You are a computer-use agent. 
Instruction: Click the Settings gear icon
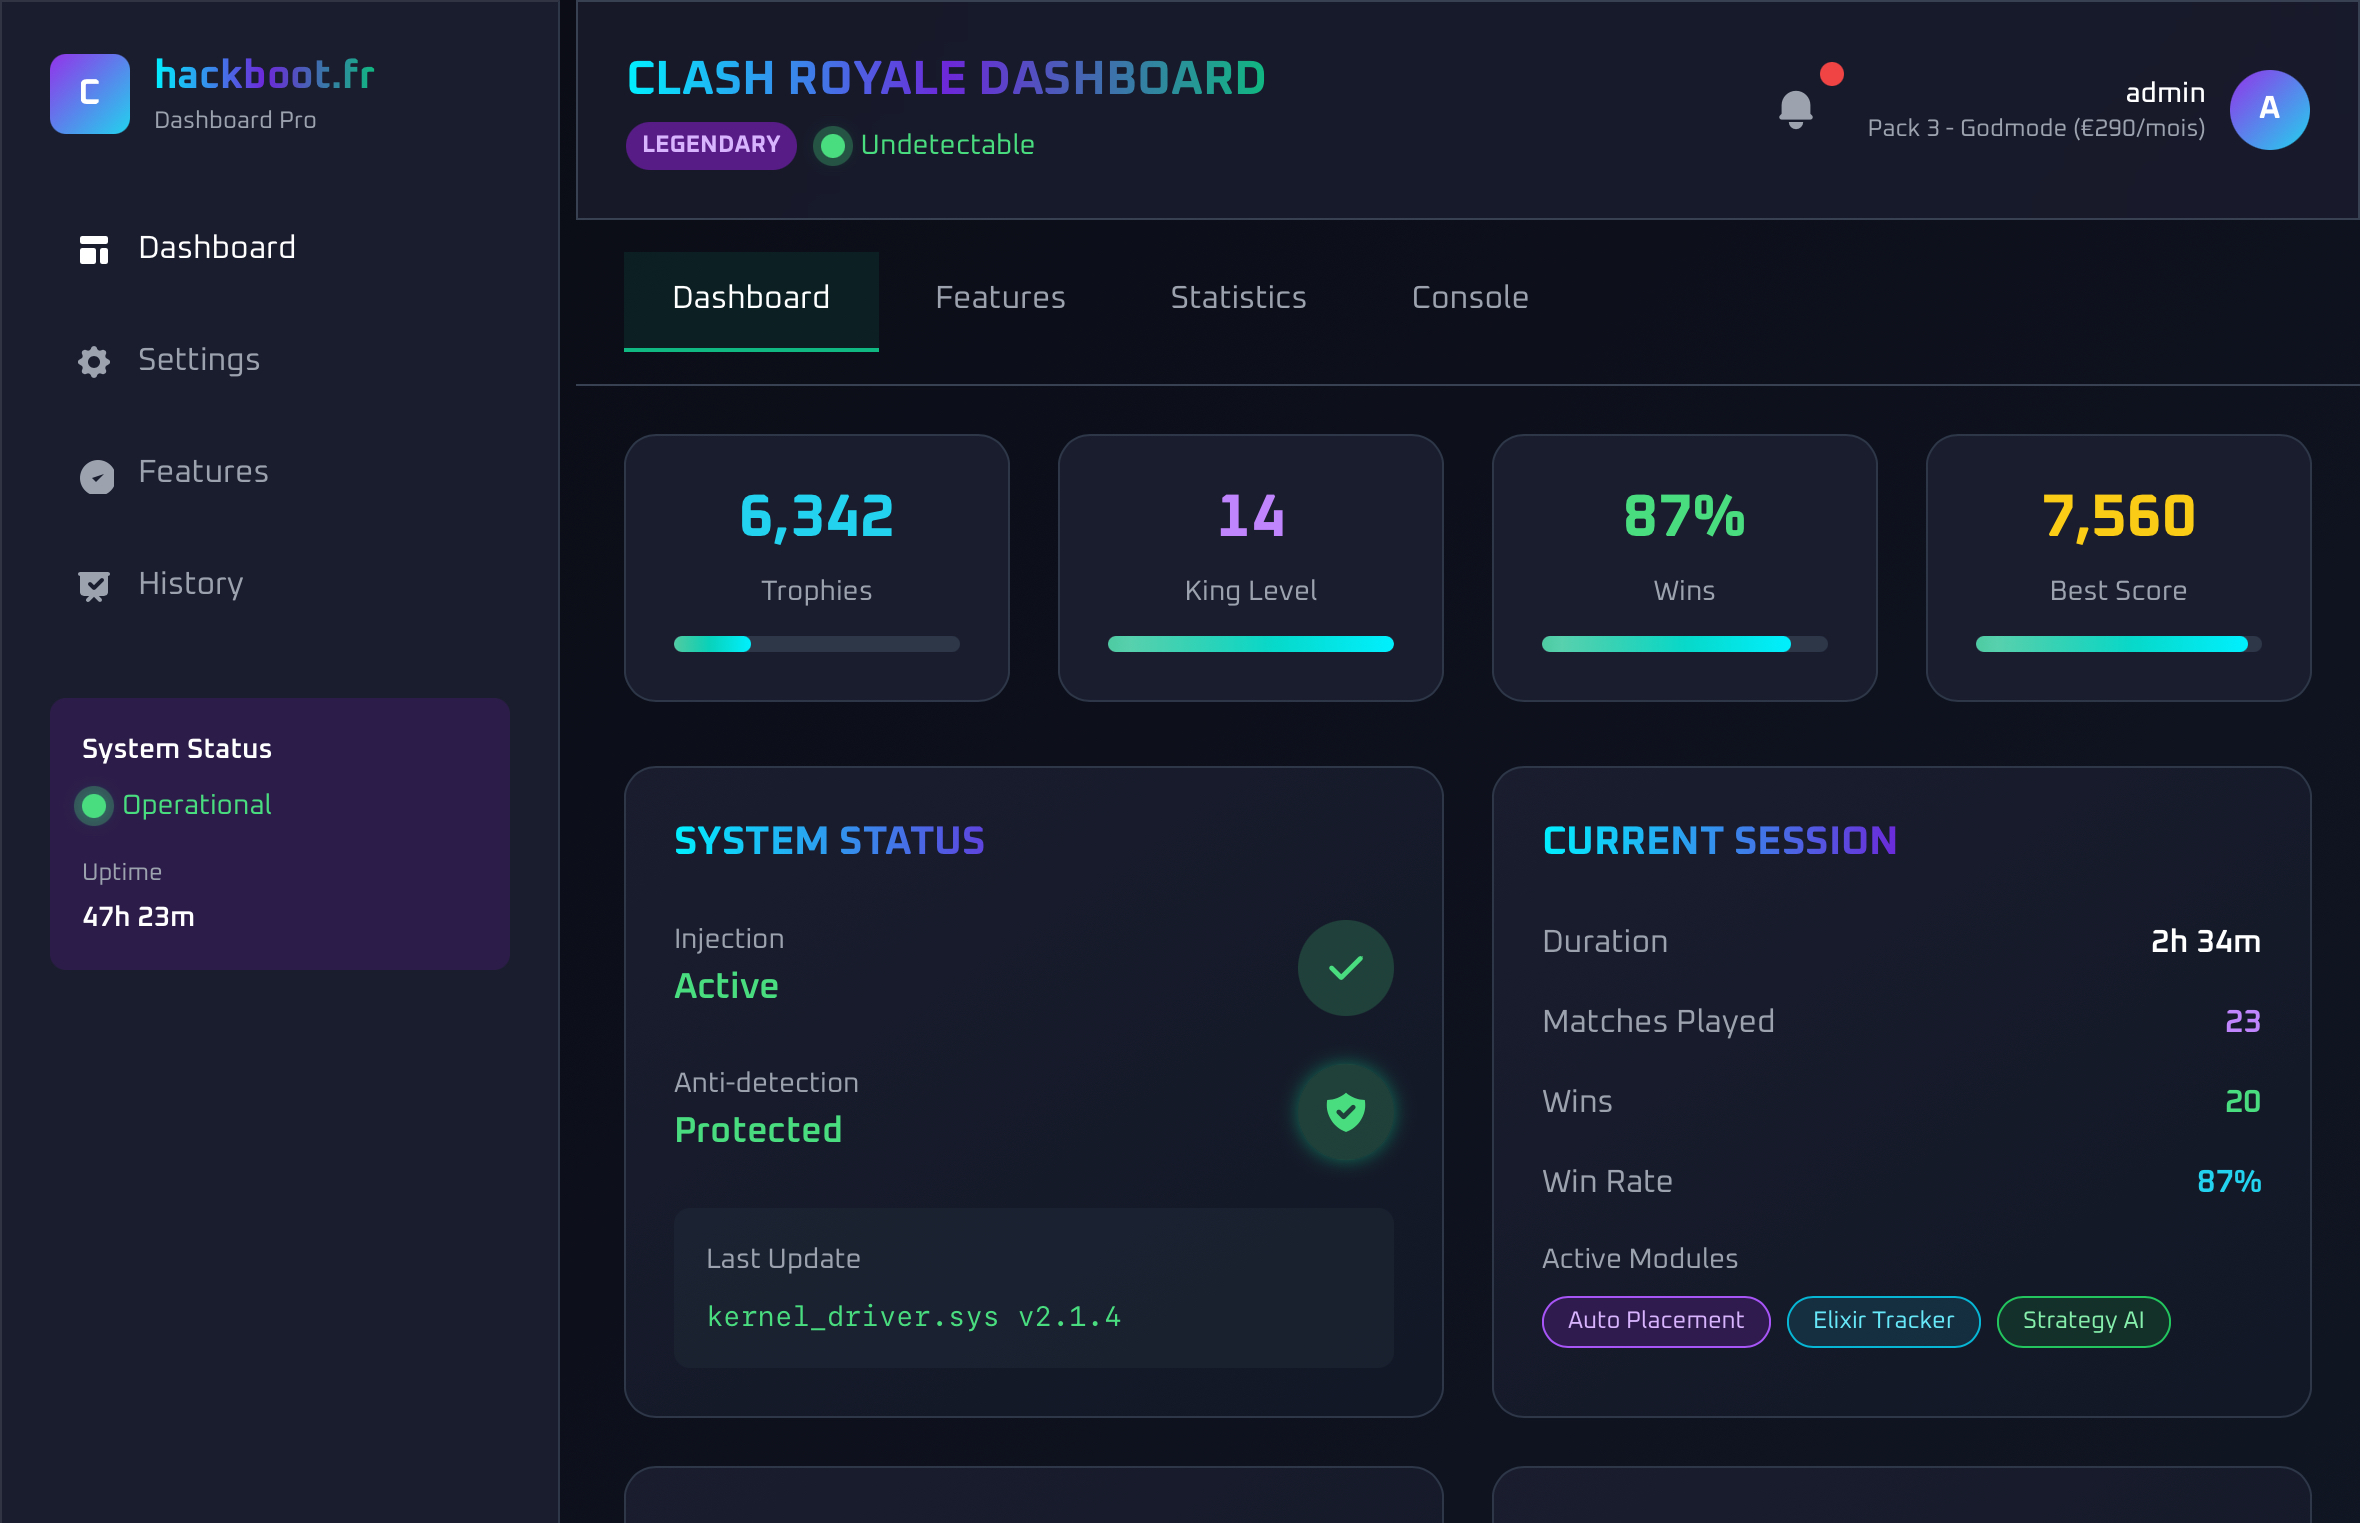(94, 361)
